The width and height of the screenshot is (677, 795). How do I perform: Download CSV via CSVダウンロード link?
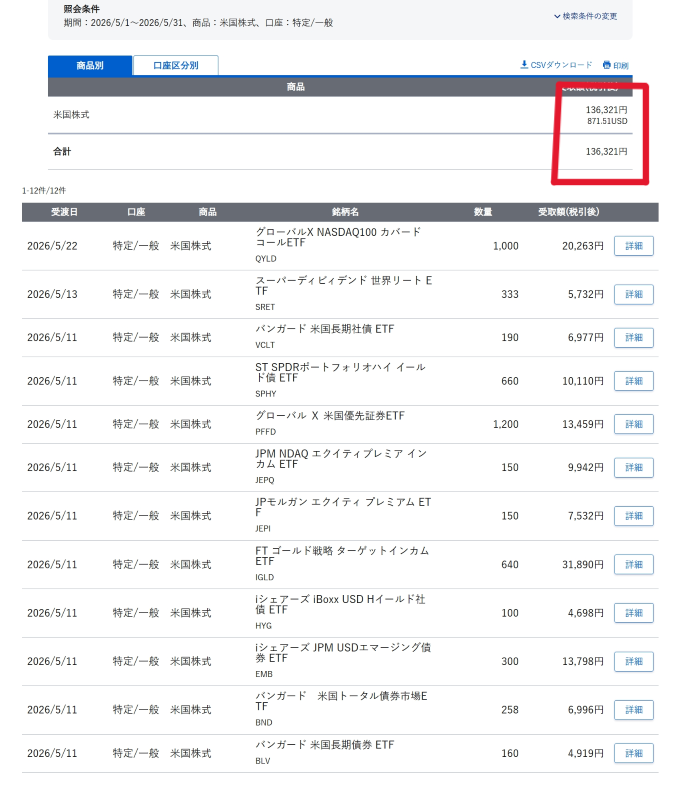556,65
